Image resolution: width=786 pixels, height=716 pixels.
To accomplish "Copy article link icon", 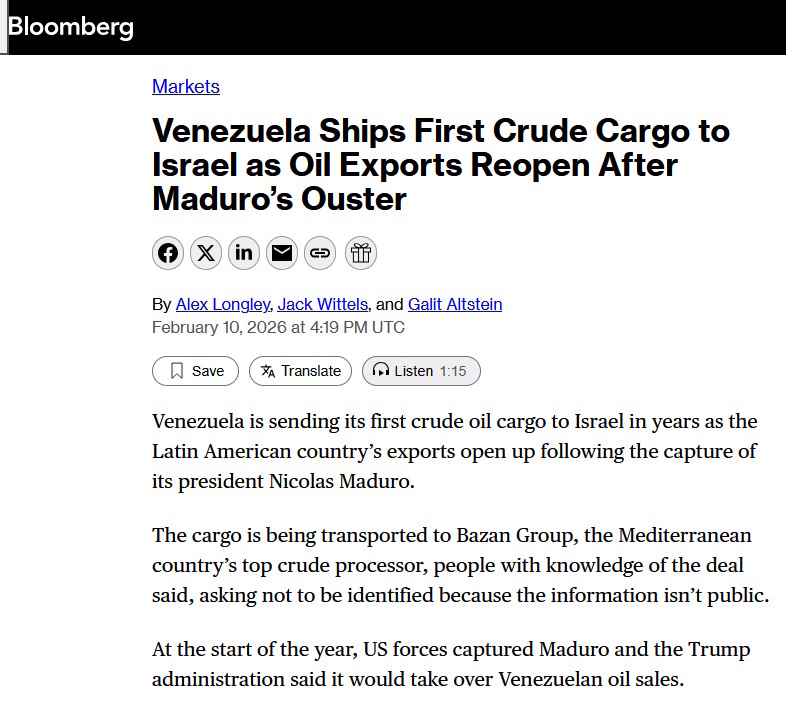I will pos(320,253).
